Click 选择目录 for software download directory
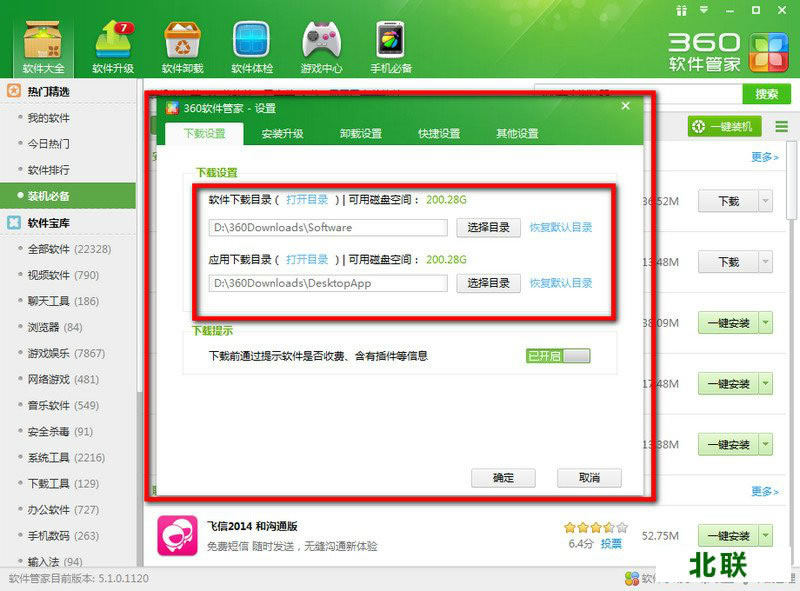Viewport: 800px width, 591px height. (488, 227)
